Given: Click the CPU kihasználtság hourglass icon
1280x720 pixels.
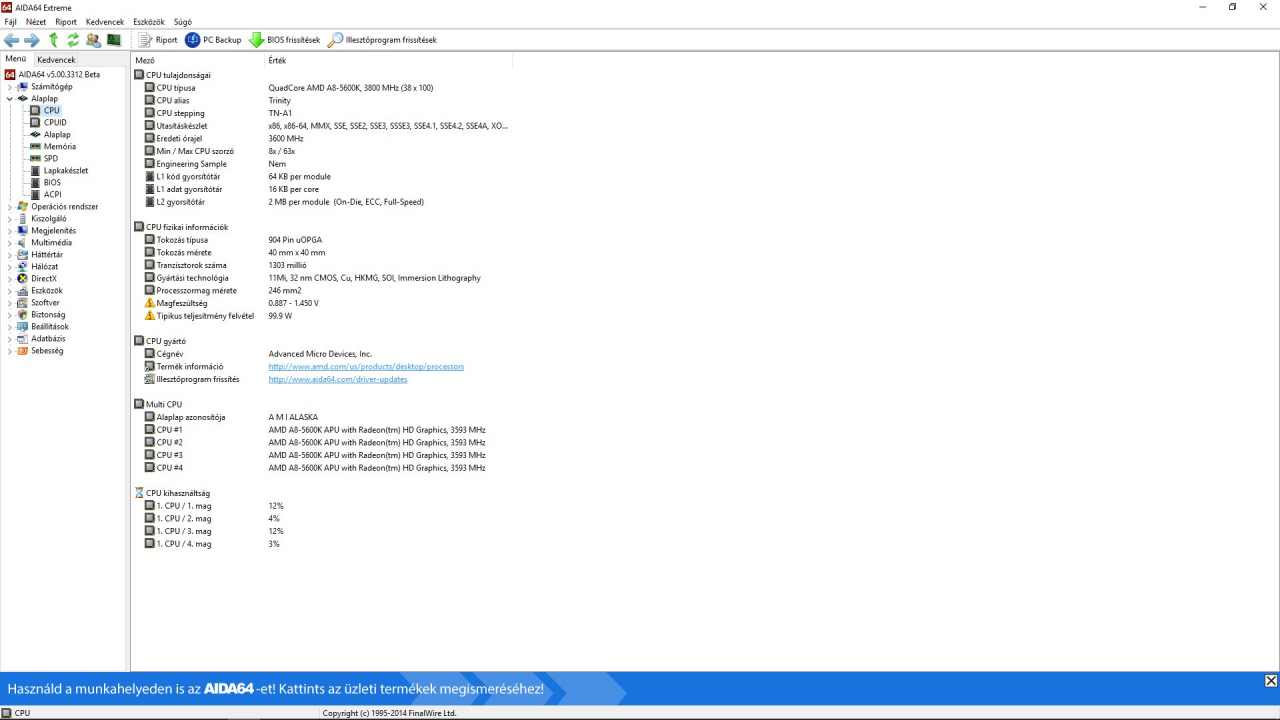Looking at the screenshot, I should click(x=139, y=493).
